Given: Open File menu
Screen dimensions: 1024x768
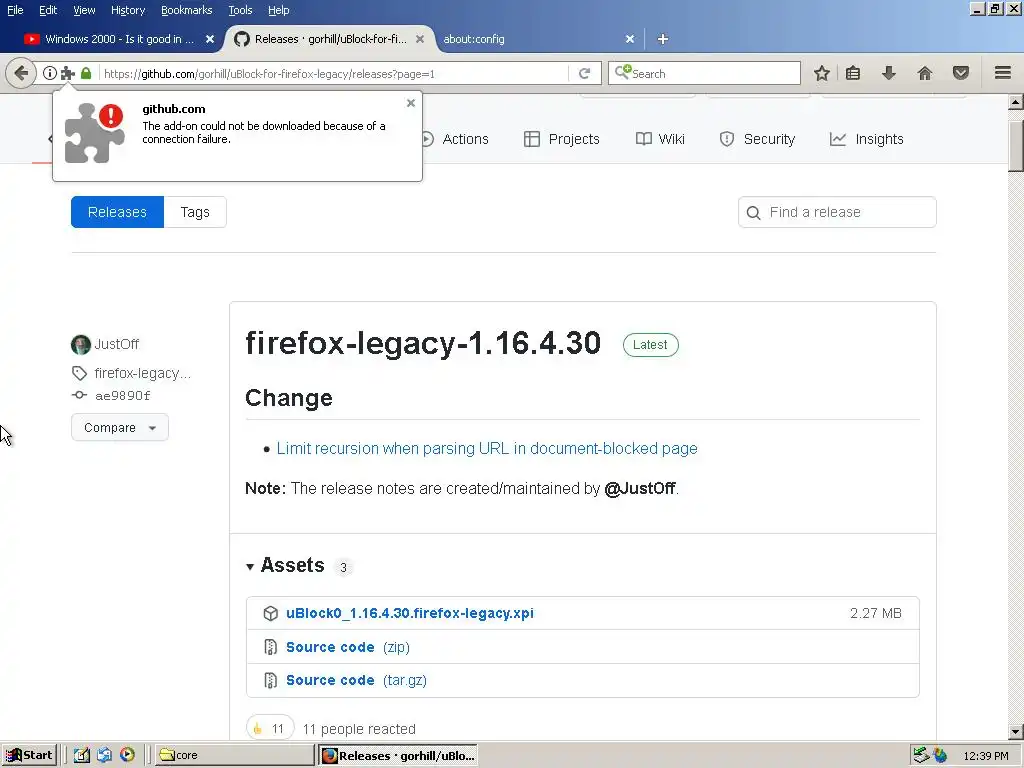Looking at the screenshot, I should (x=15, y=10).
